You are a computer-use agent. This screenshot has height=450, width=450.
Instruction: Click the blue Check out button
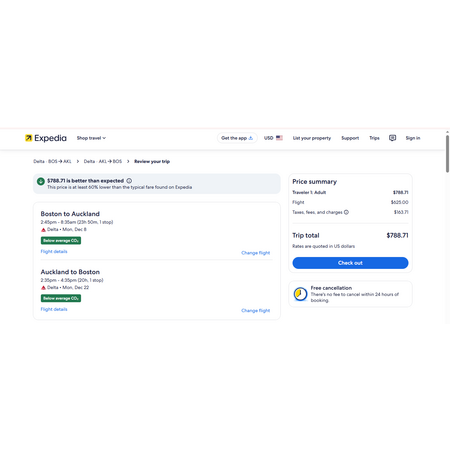click(350, 263)
